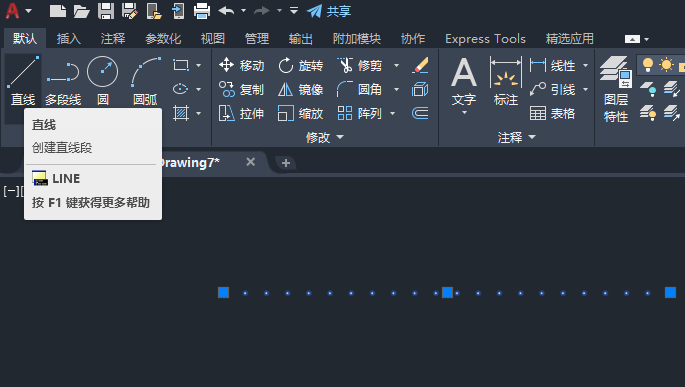Expand the 修改 Modify panel
685x387 pixels.
coord(325,138)
